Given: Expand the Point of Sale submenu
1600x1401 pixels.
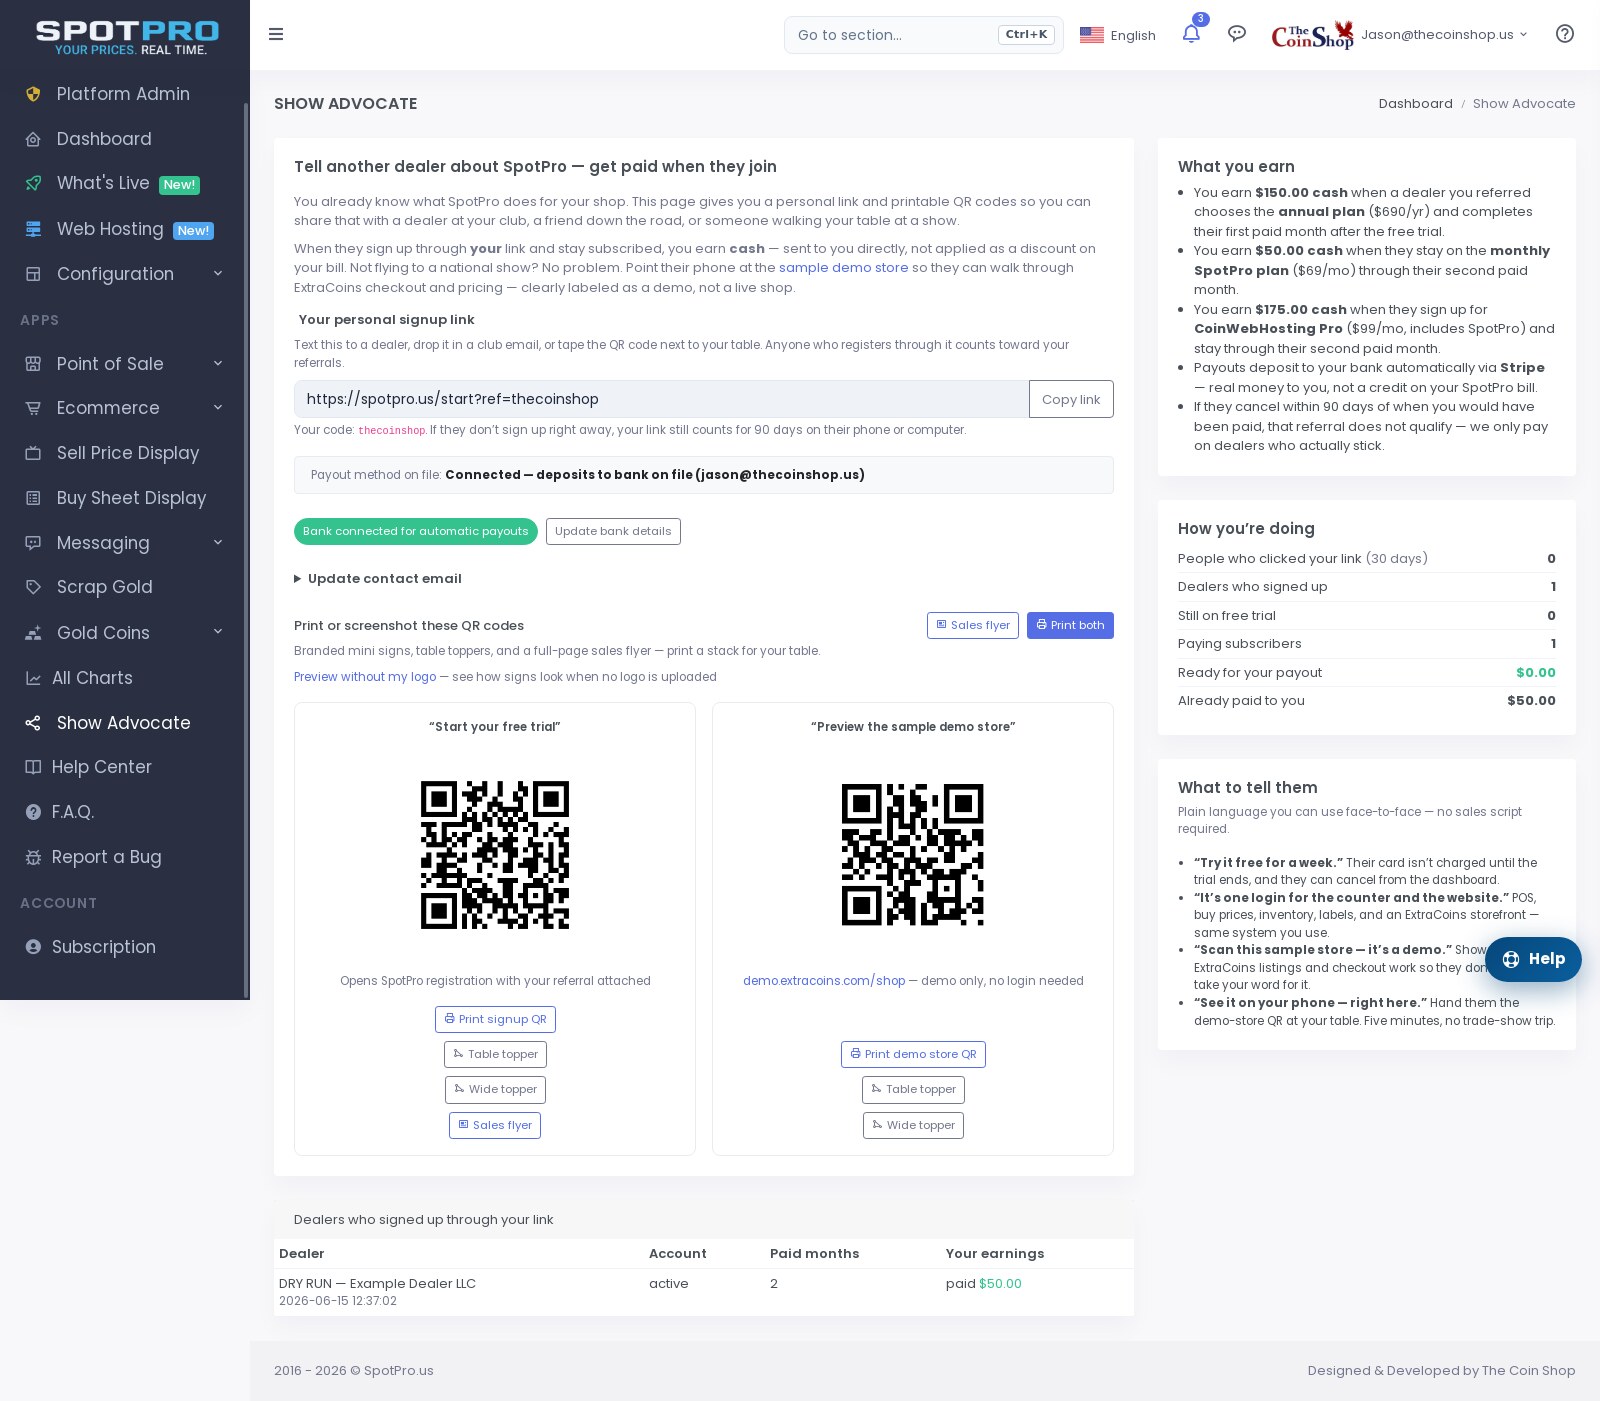Looking at the screenshot, I should (125, 364).
